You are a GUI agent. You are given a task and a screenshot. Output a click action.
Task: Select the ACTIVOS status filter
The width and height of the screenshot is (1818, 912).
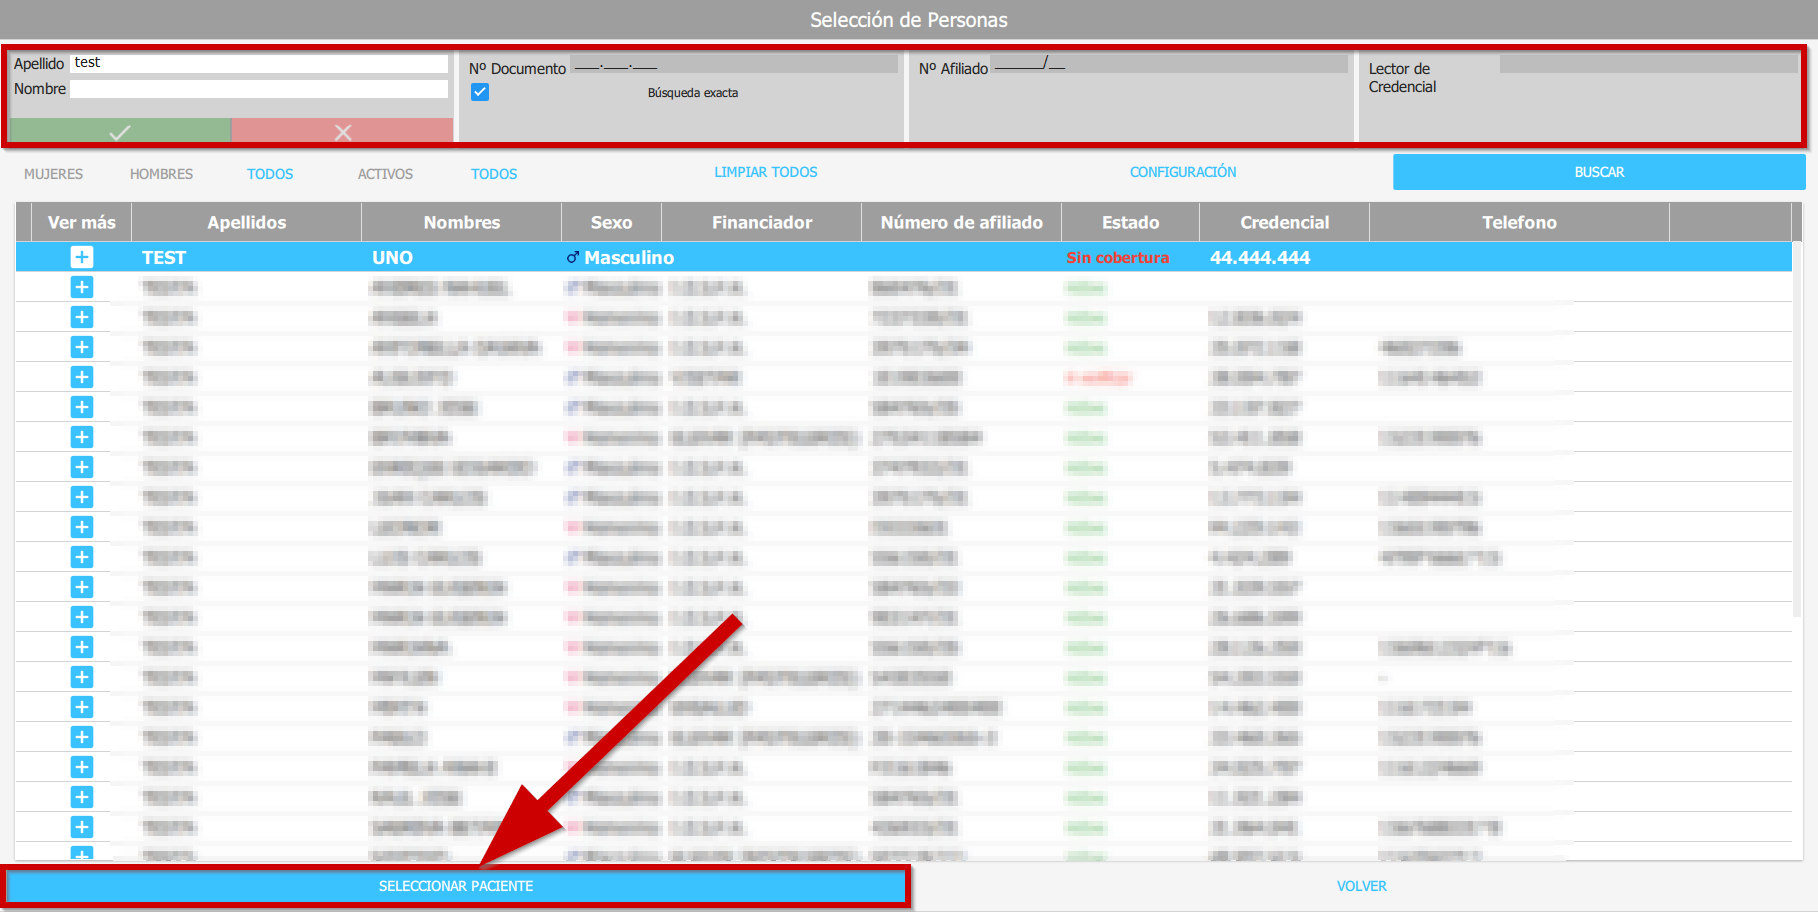(x=385, y=174)
